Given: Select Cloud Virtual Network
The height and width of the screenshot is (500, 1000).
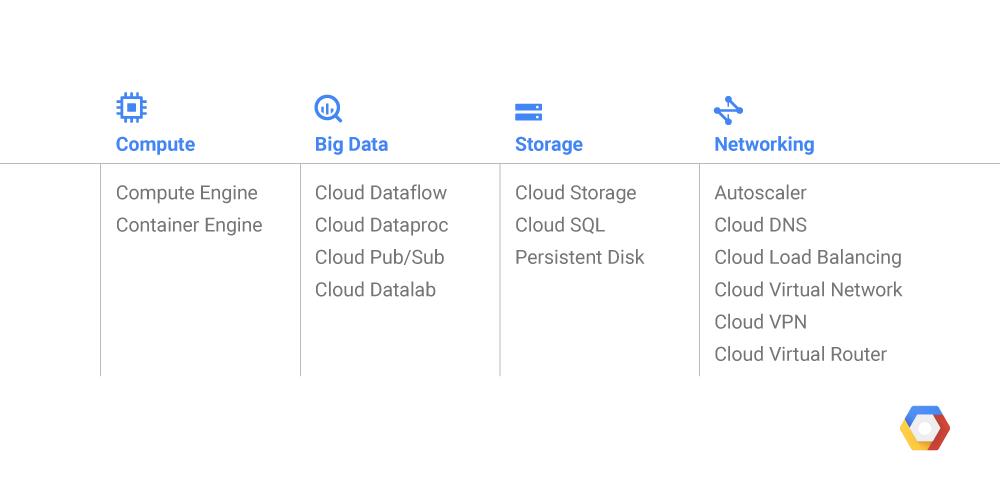Looking at the screenshot, I should click(808, 290).
